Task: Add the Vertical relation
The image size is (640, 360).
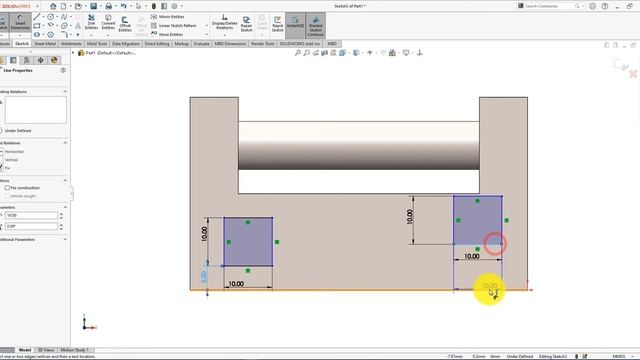Action: pos(10,160)
